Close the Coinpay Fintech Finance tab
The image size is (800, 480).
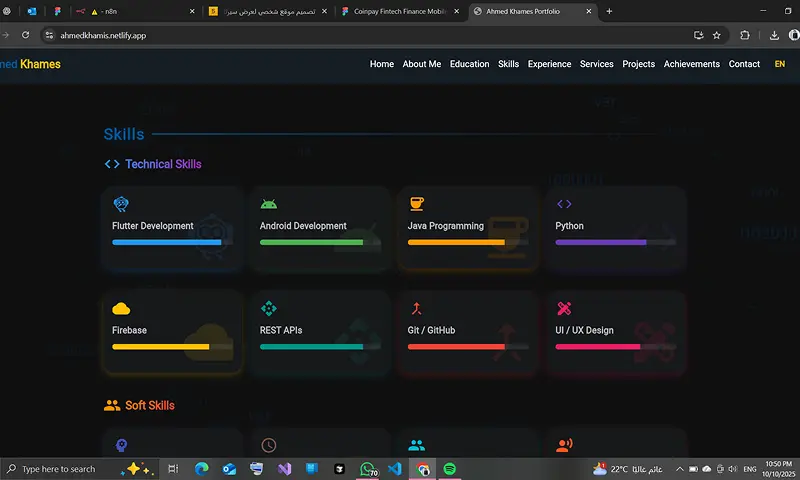tap(456, 11)
